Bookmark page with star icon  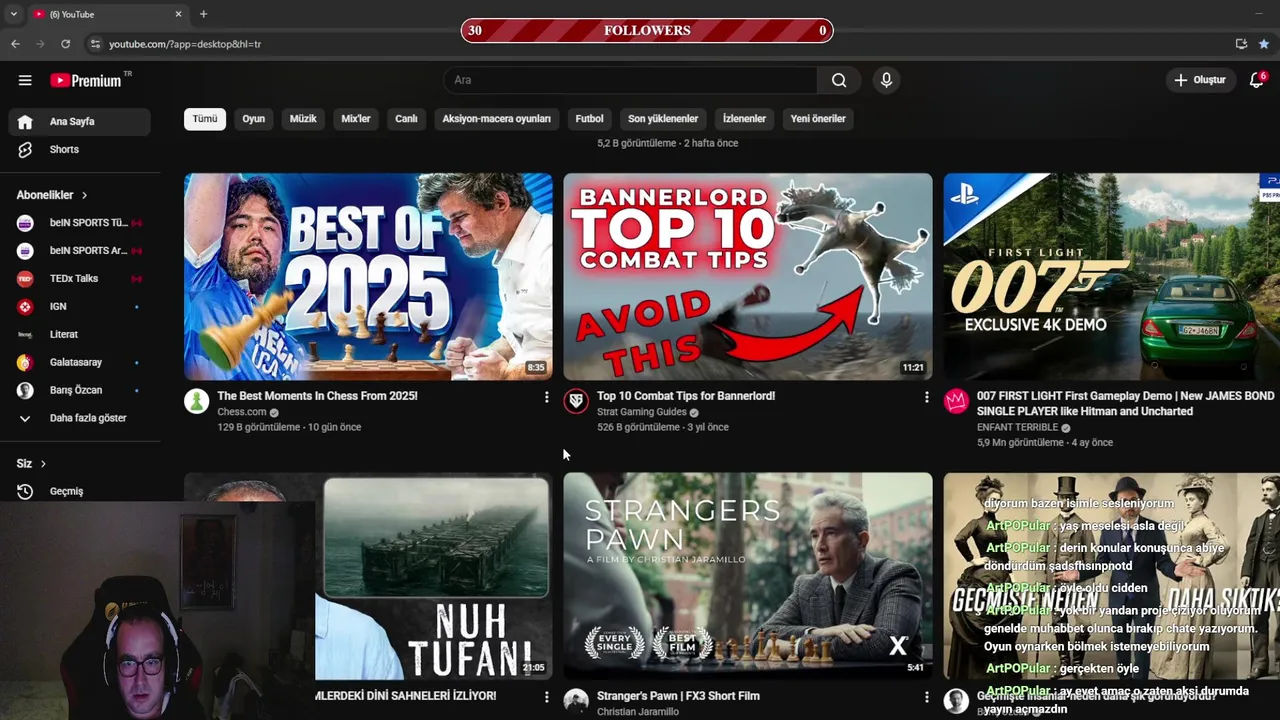click(1264, 44)
